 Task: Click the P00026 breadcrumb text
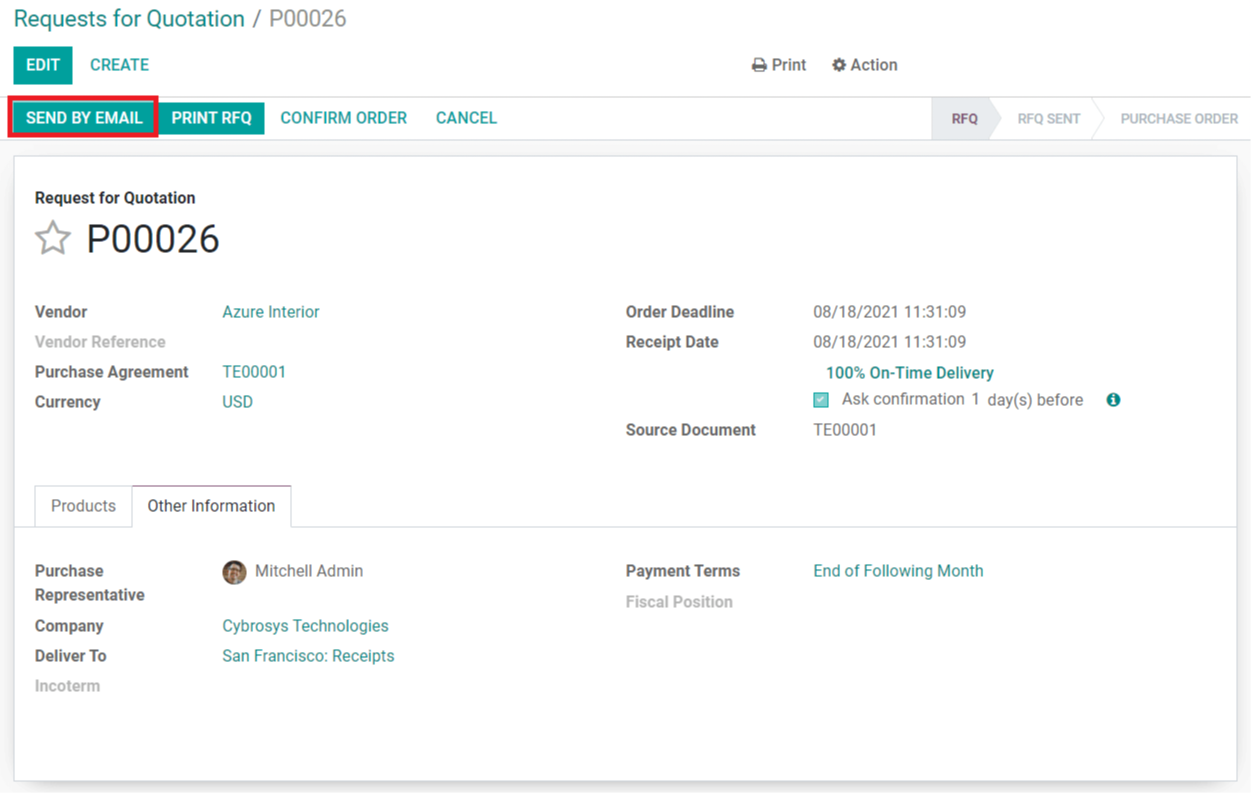308,19
